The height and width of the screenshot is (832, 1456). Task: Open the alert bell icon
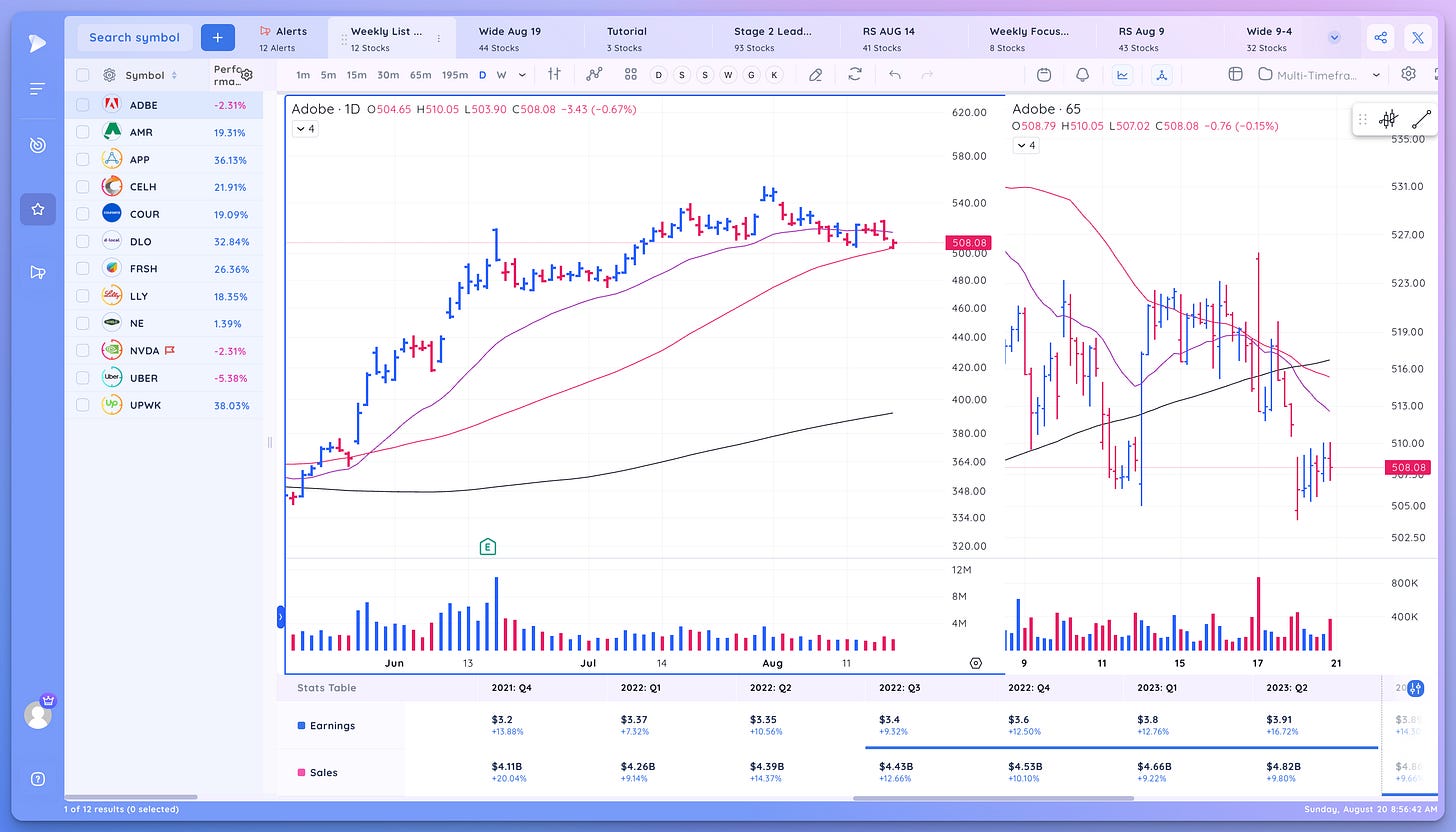click(1083, 74)
